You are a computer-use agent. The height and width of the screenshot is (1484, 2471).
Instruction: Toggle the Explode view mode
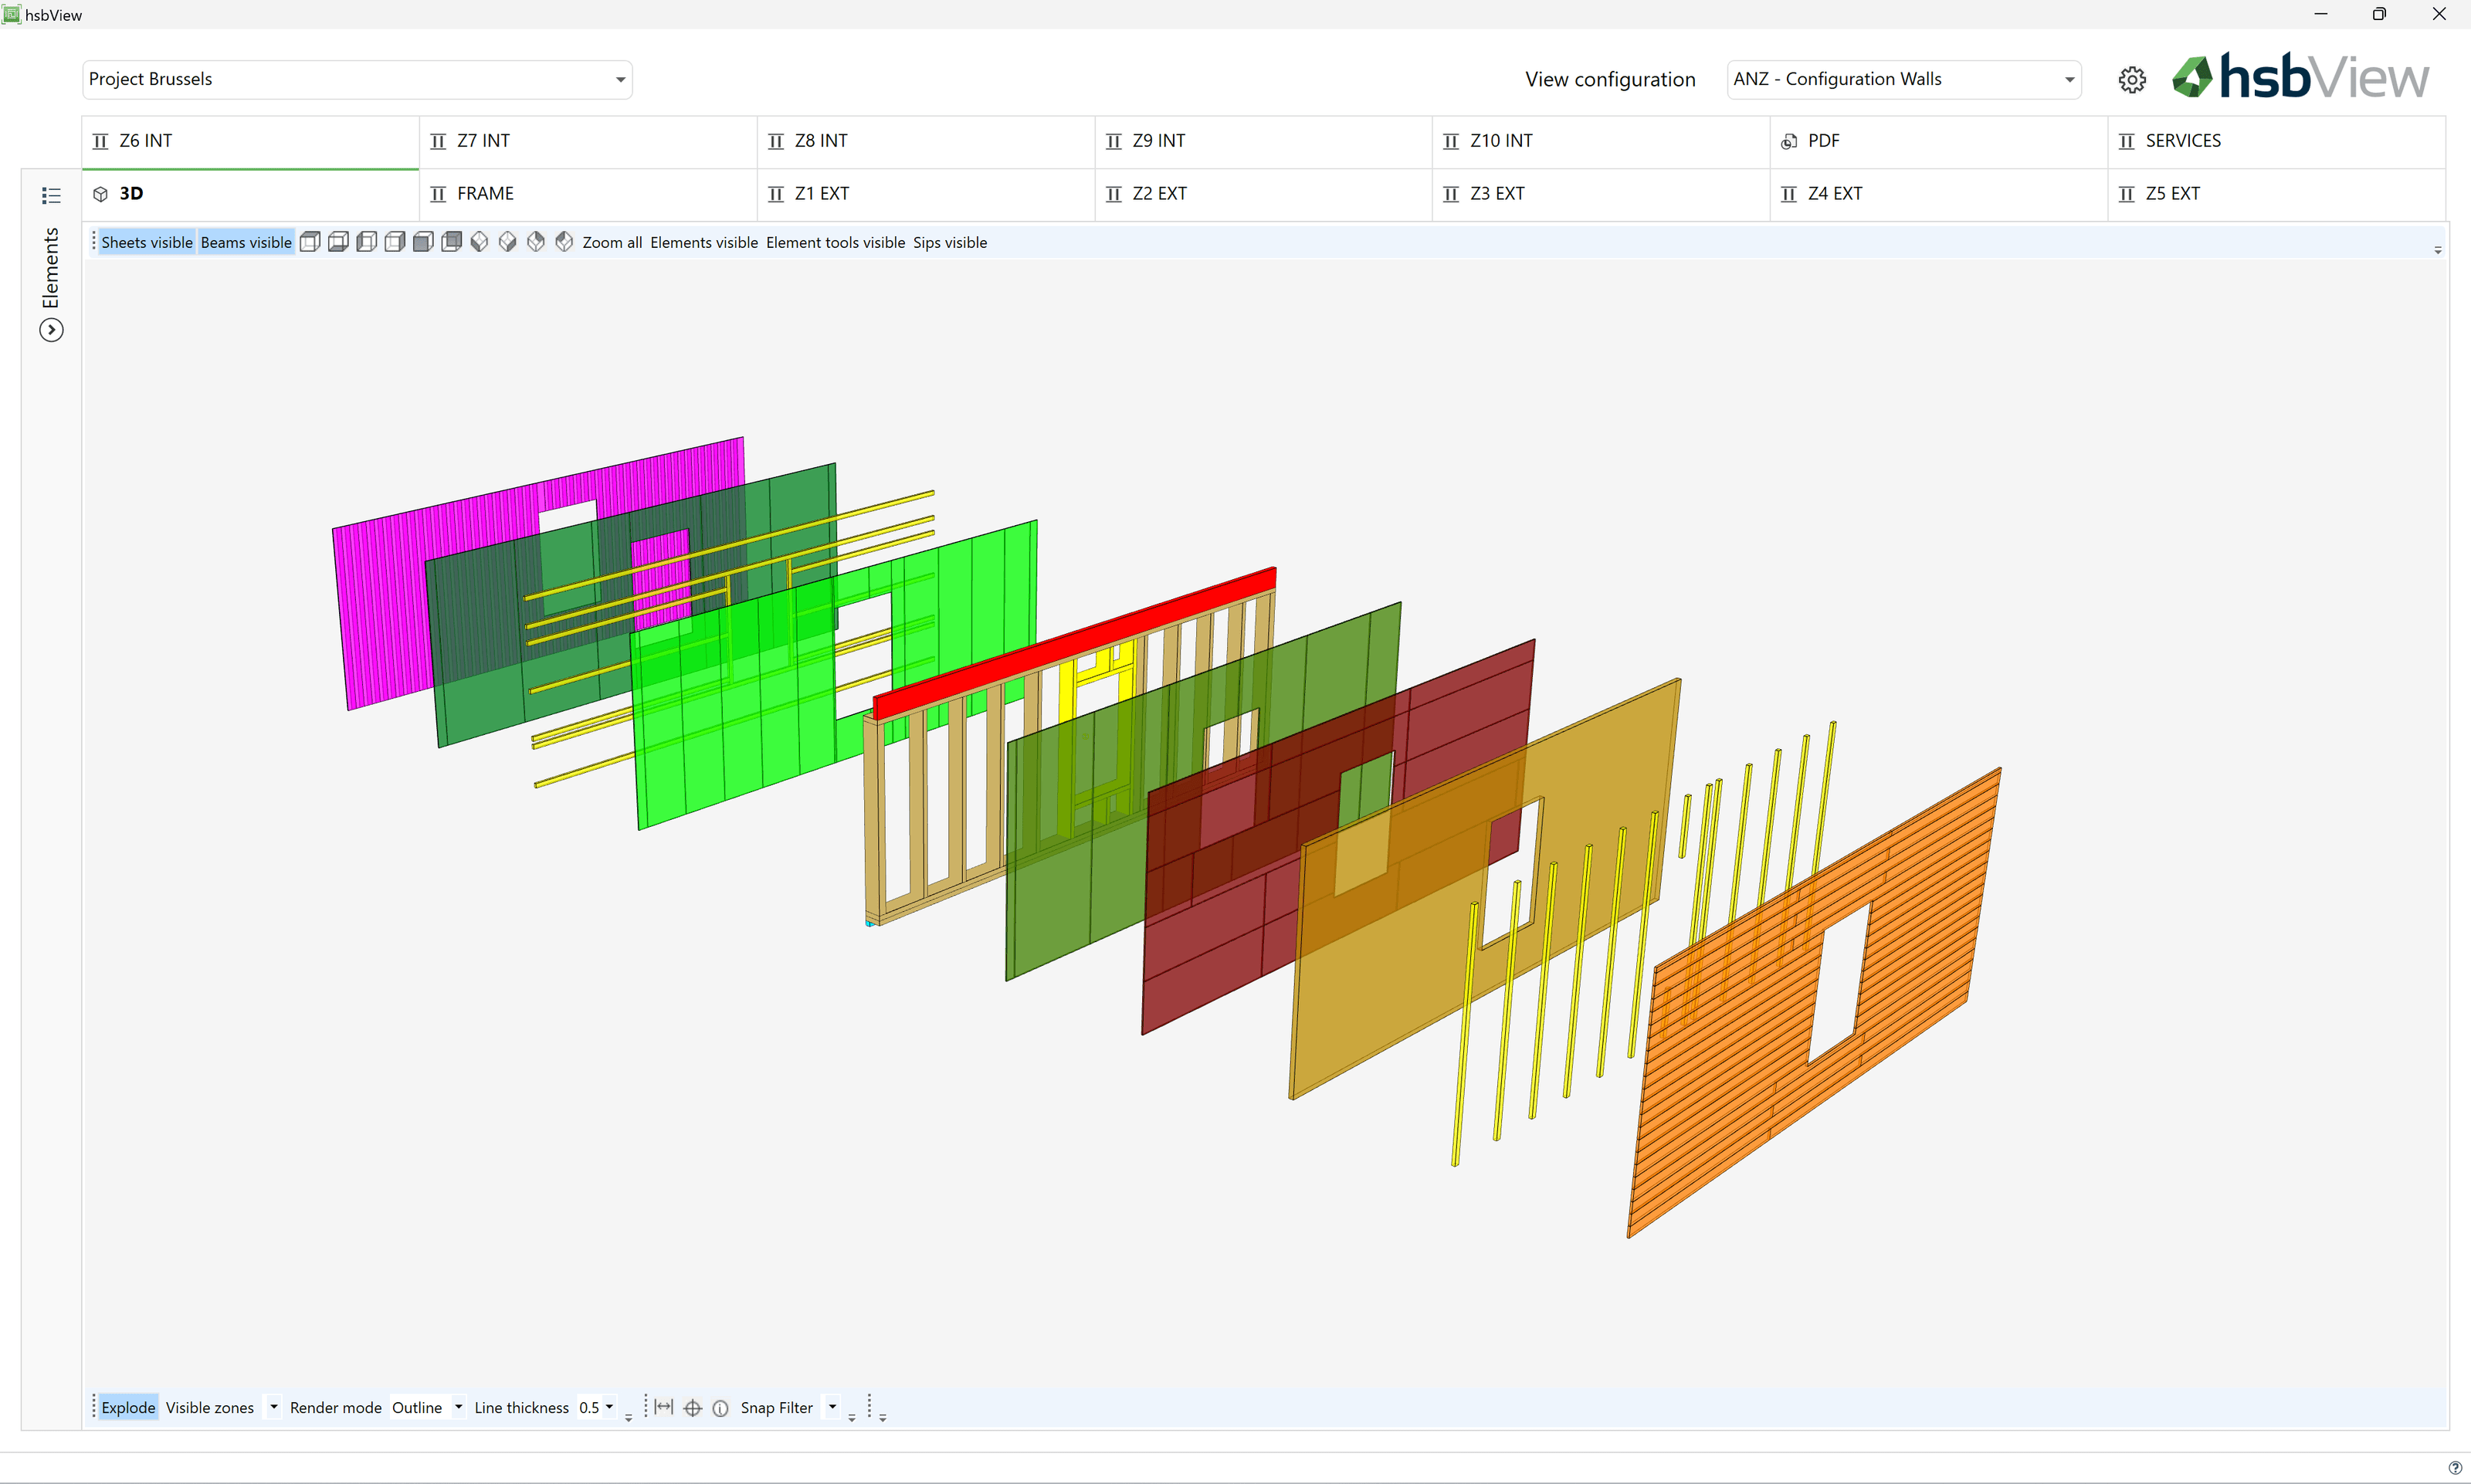128,1408
